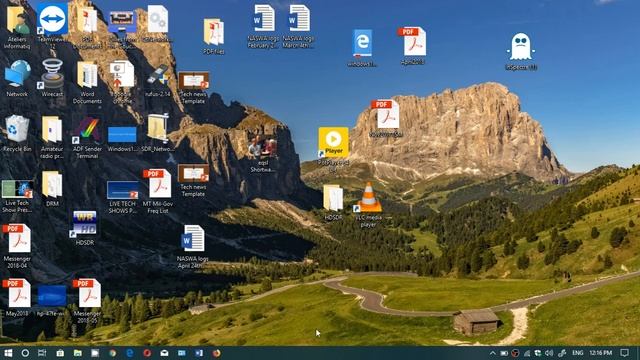The image size is (640, 360).
Task: Open the Amateur radio pr... folder
Action: pyautogui.click(x=52, y=137)
